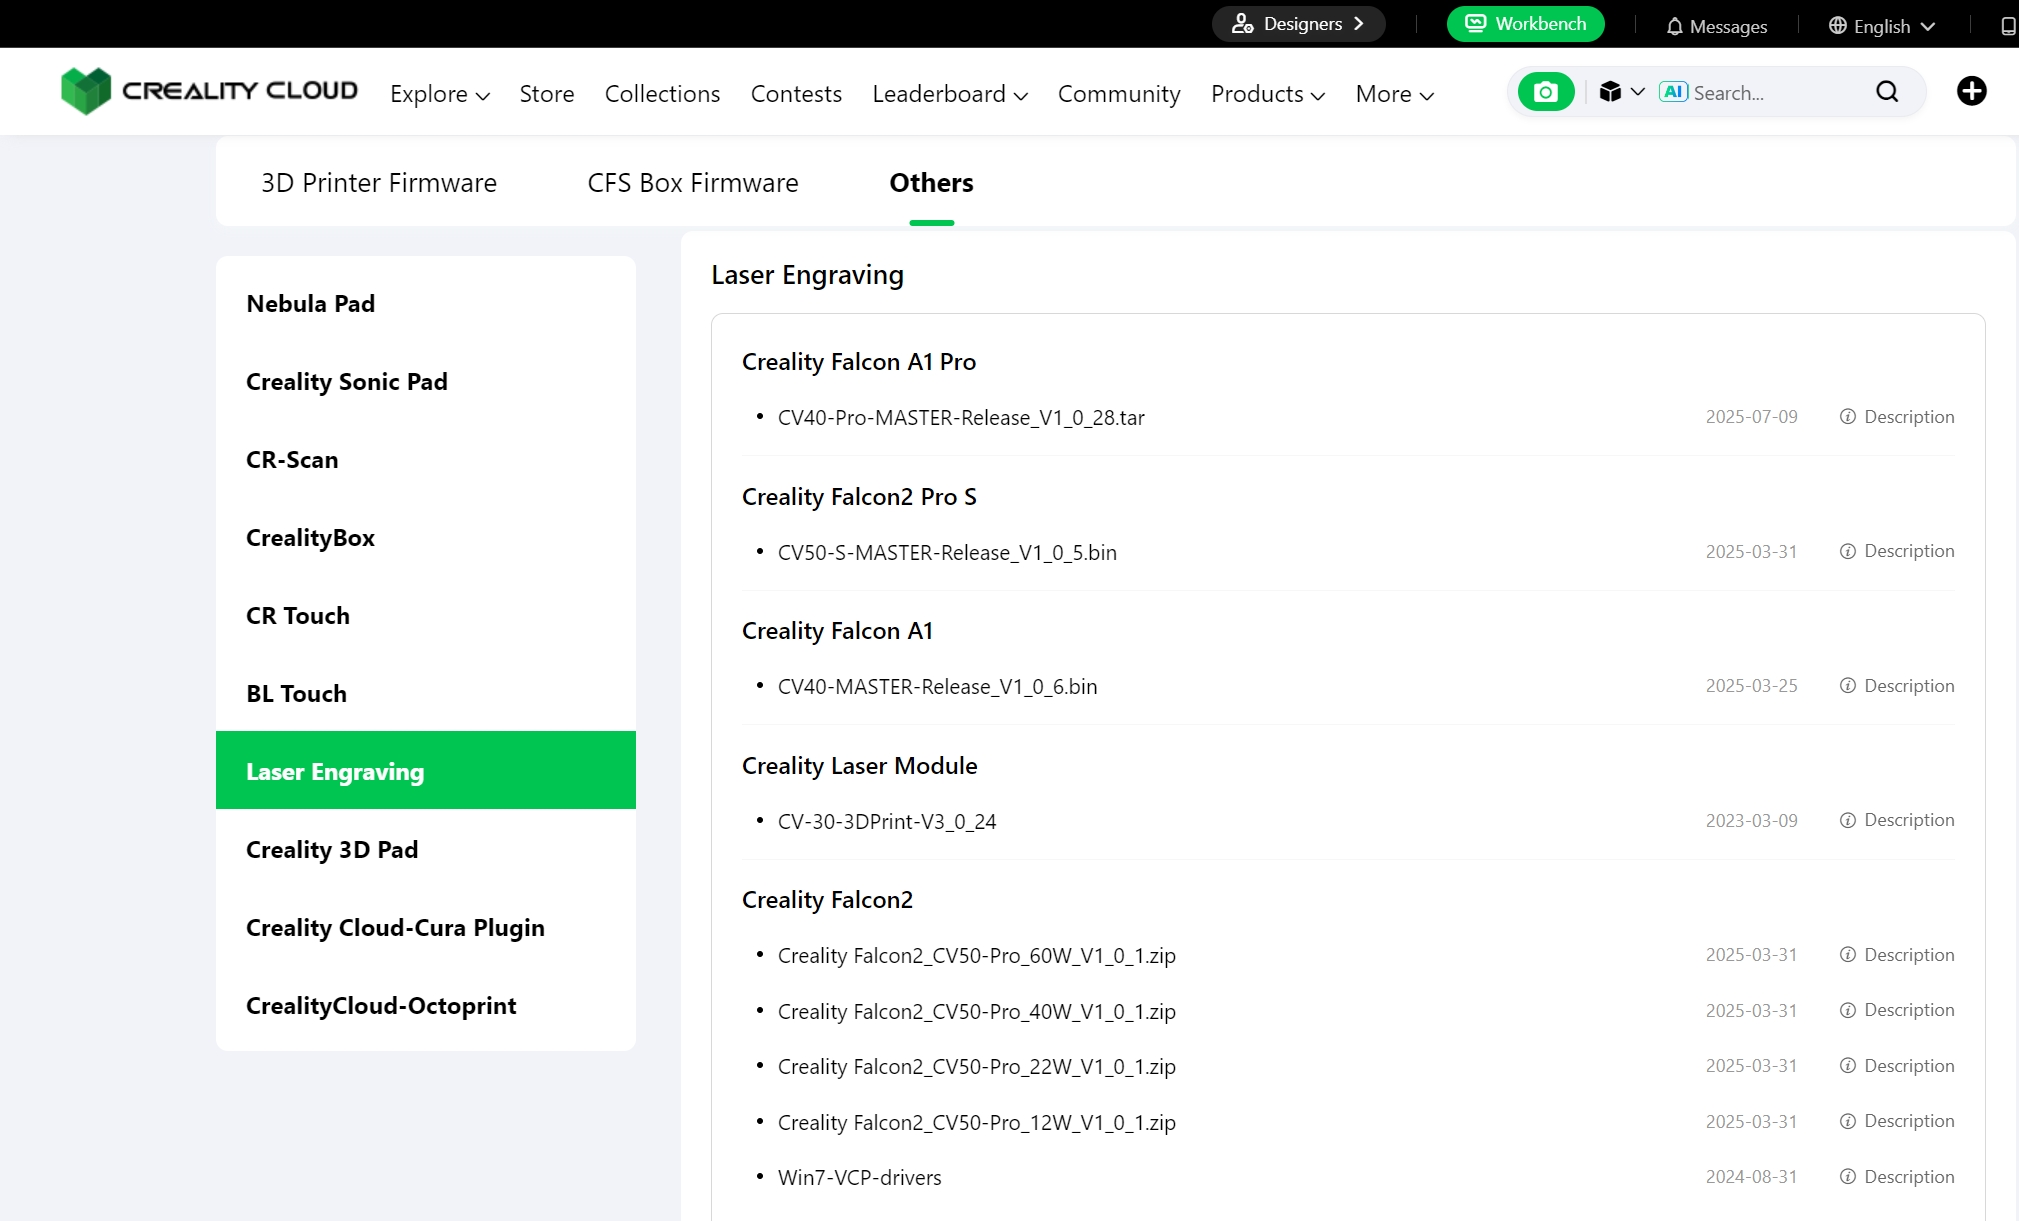Click info icon for Falcon2 22W zip
The height and width of the screenshot is (1221, 2019).
(x=1847, y=1066)
